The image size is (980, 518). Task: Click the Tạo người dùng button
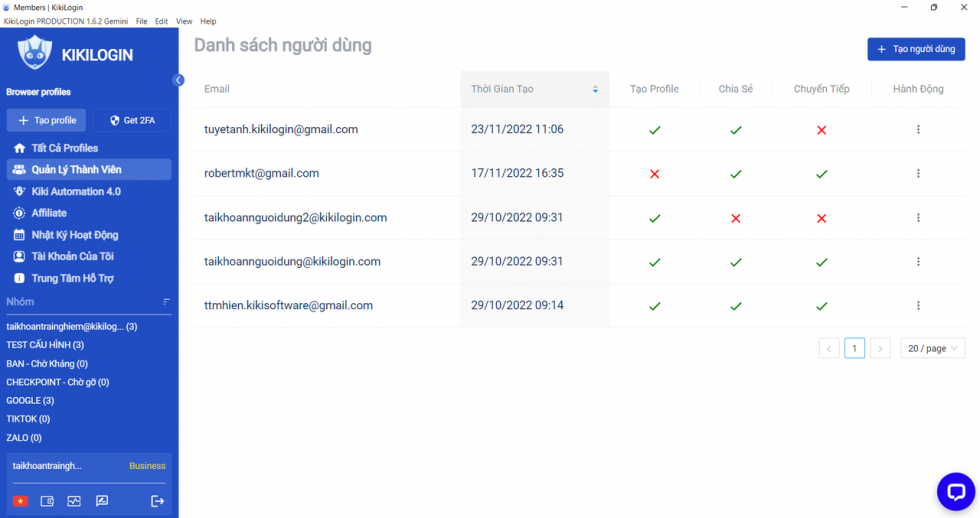pos(916,49)
